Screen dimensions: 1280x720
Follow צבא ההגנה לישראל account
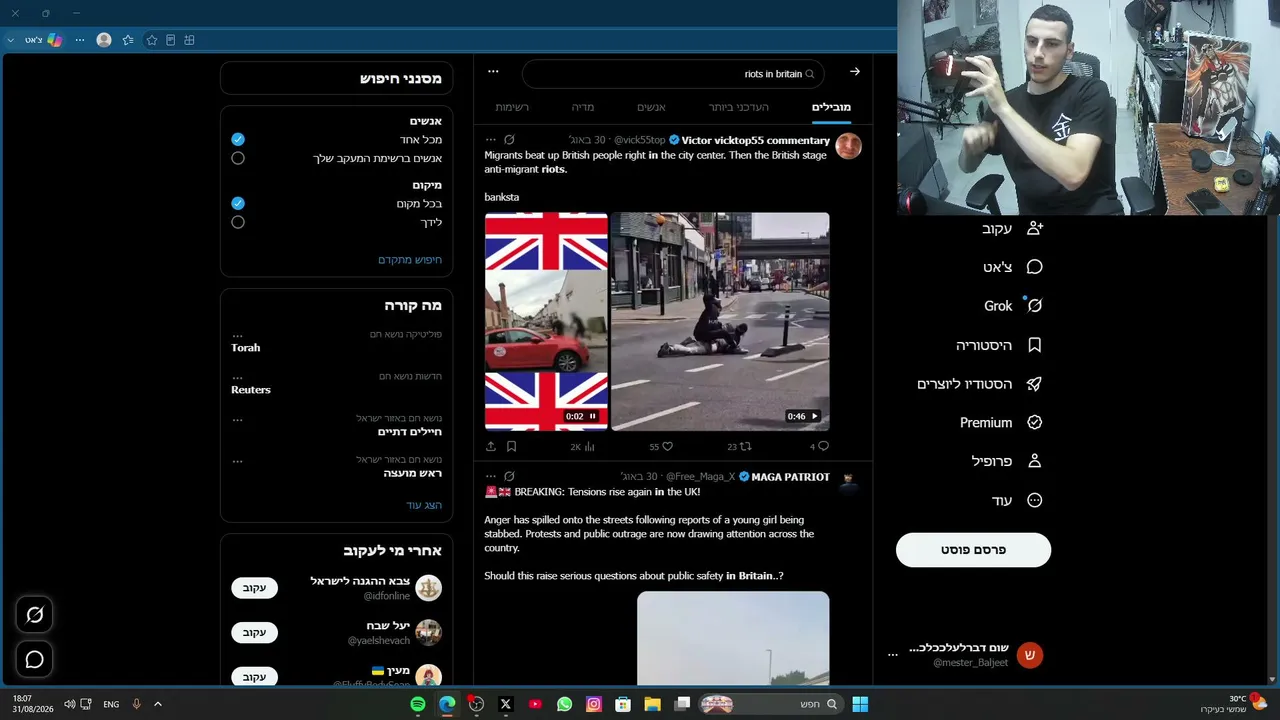click(255, 588)
